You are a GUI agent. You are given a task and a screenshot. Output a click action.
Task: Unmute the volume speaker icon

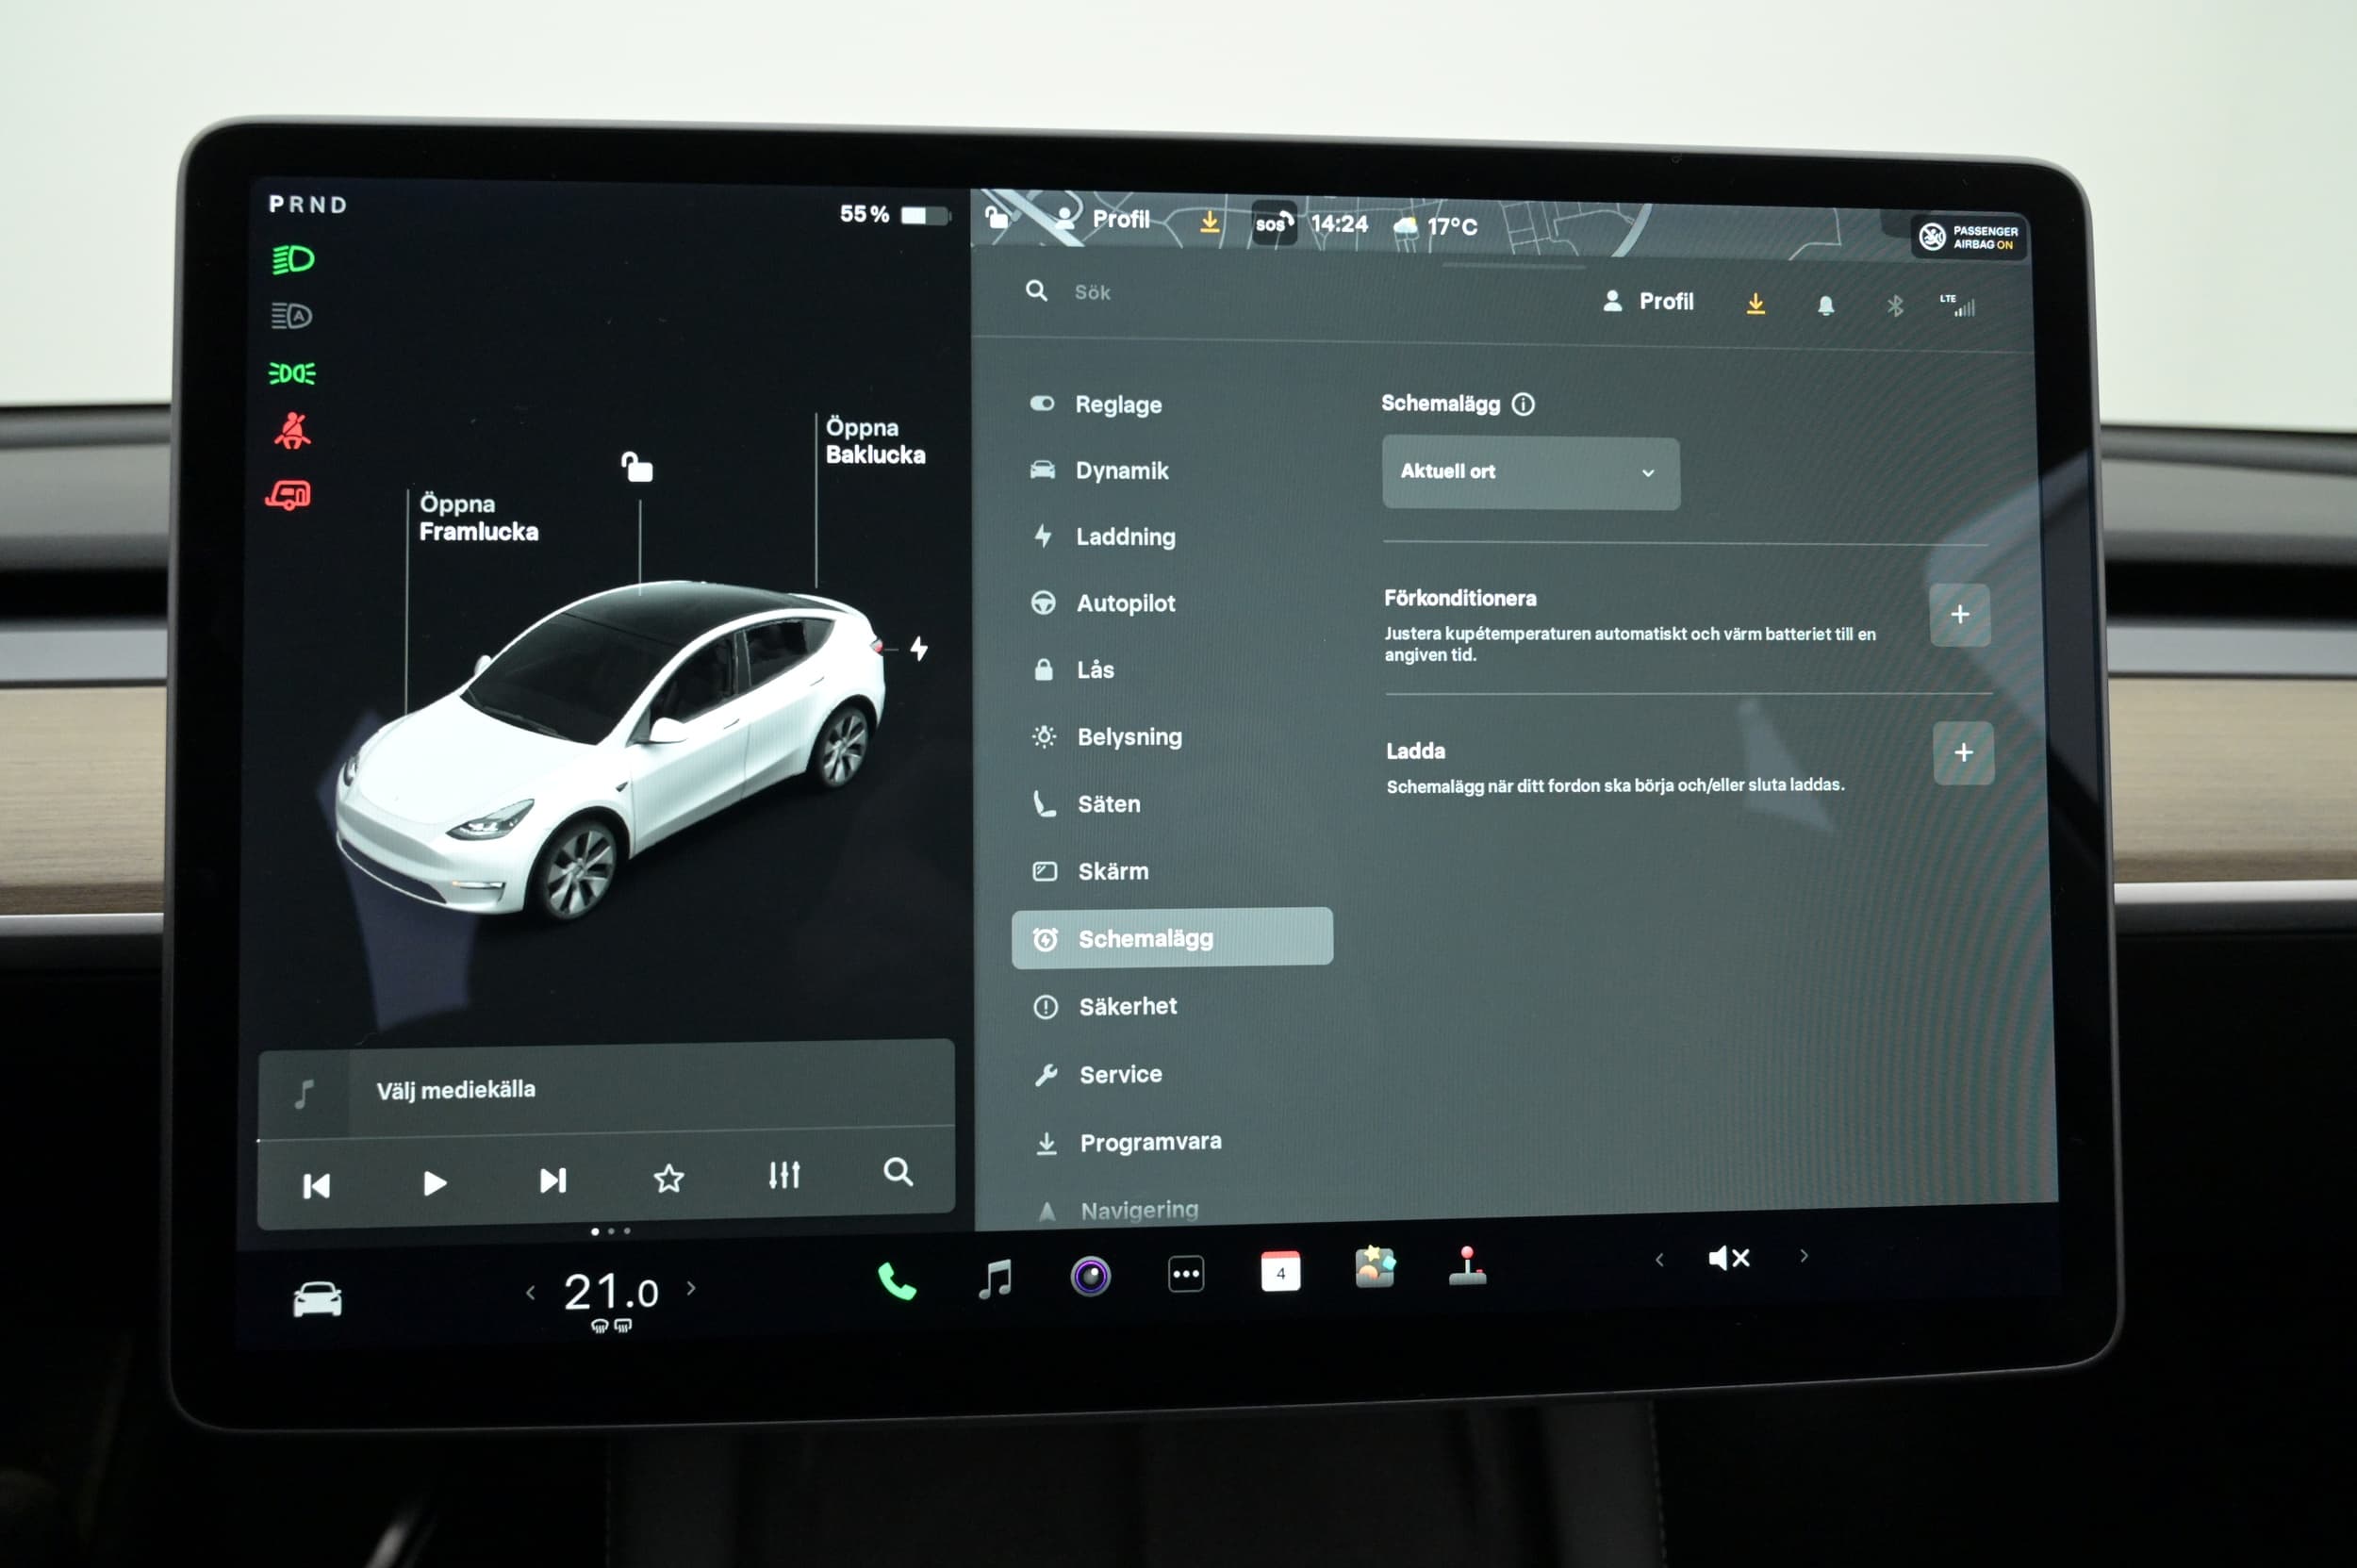pos(1729,1258)
